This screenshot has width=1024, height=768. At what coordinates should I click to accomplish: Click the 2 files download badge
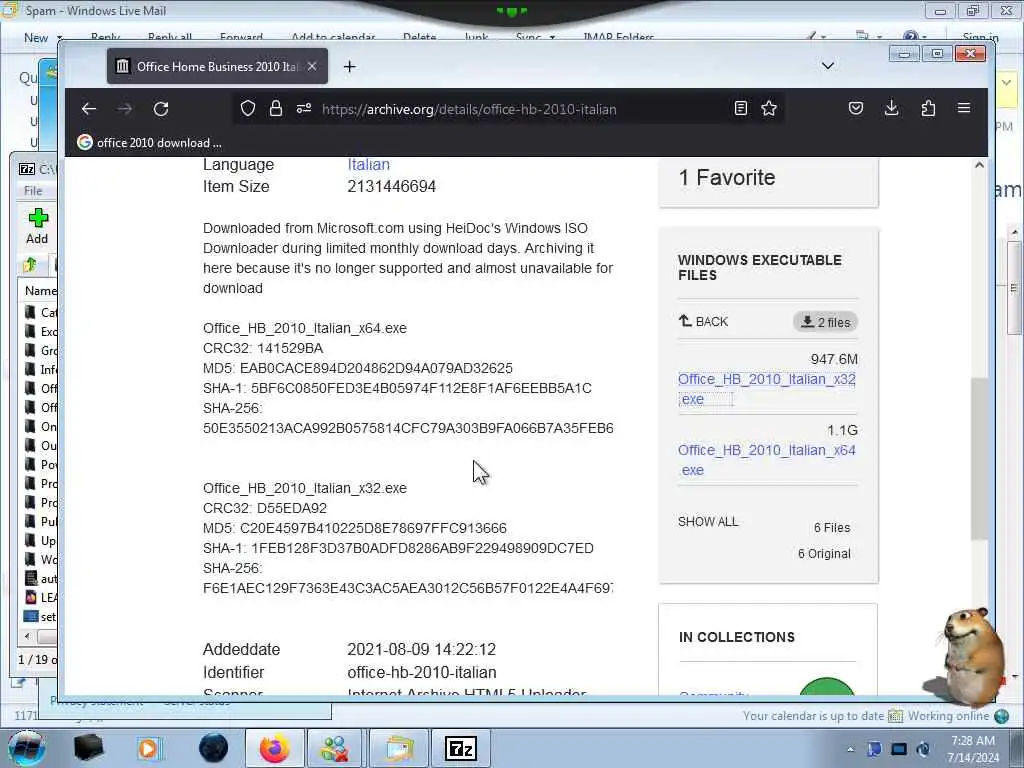click(825, 322)
